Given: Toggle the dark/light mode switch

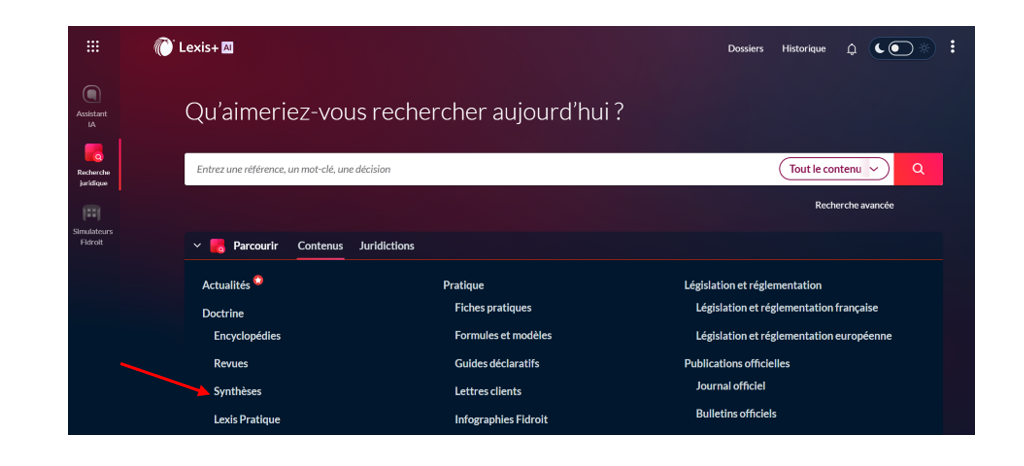Looking at the screenshot, I should coord(901,48).
